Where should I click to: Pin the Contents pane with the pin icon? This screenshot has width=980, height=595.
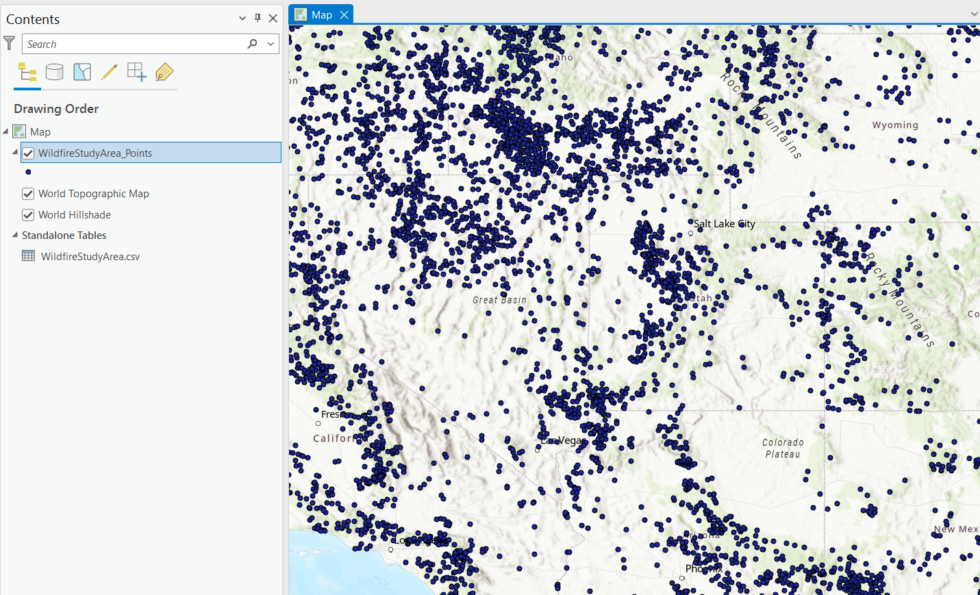click(x=258, y=18)
